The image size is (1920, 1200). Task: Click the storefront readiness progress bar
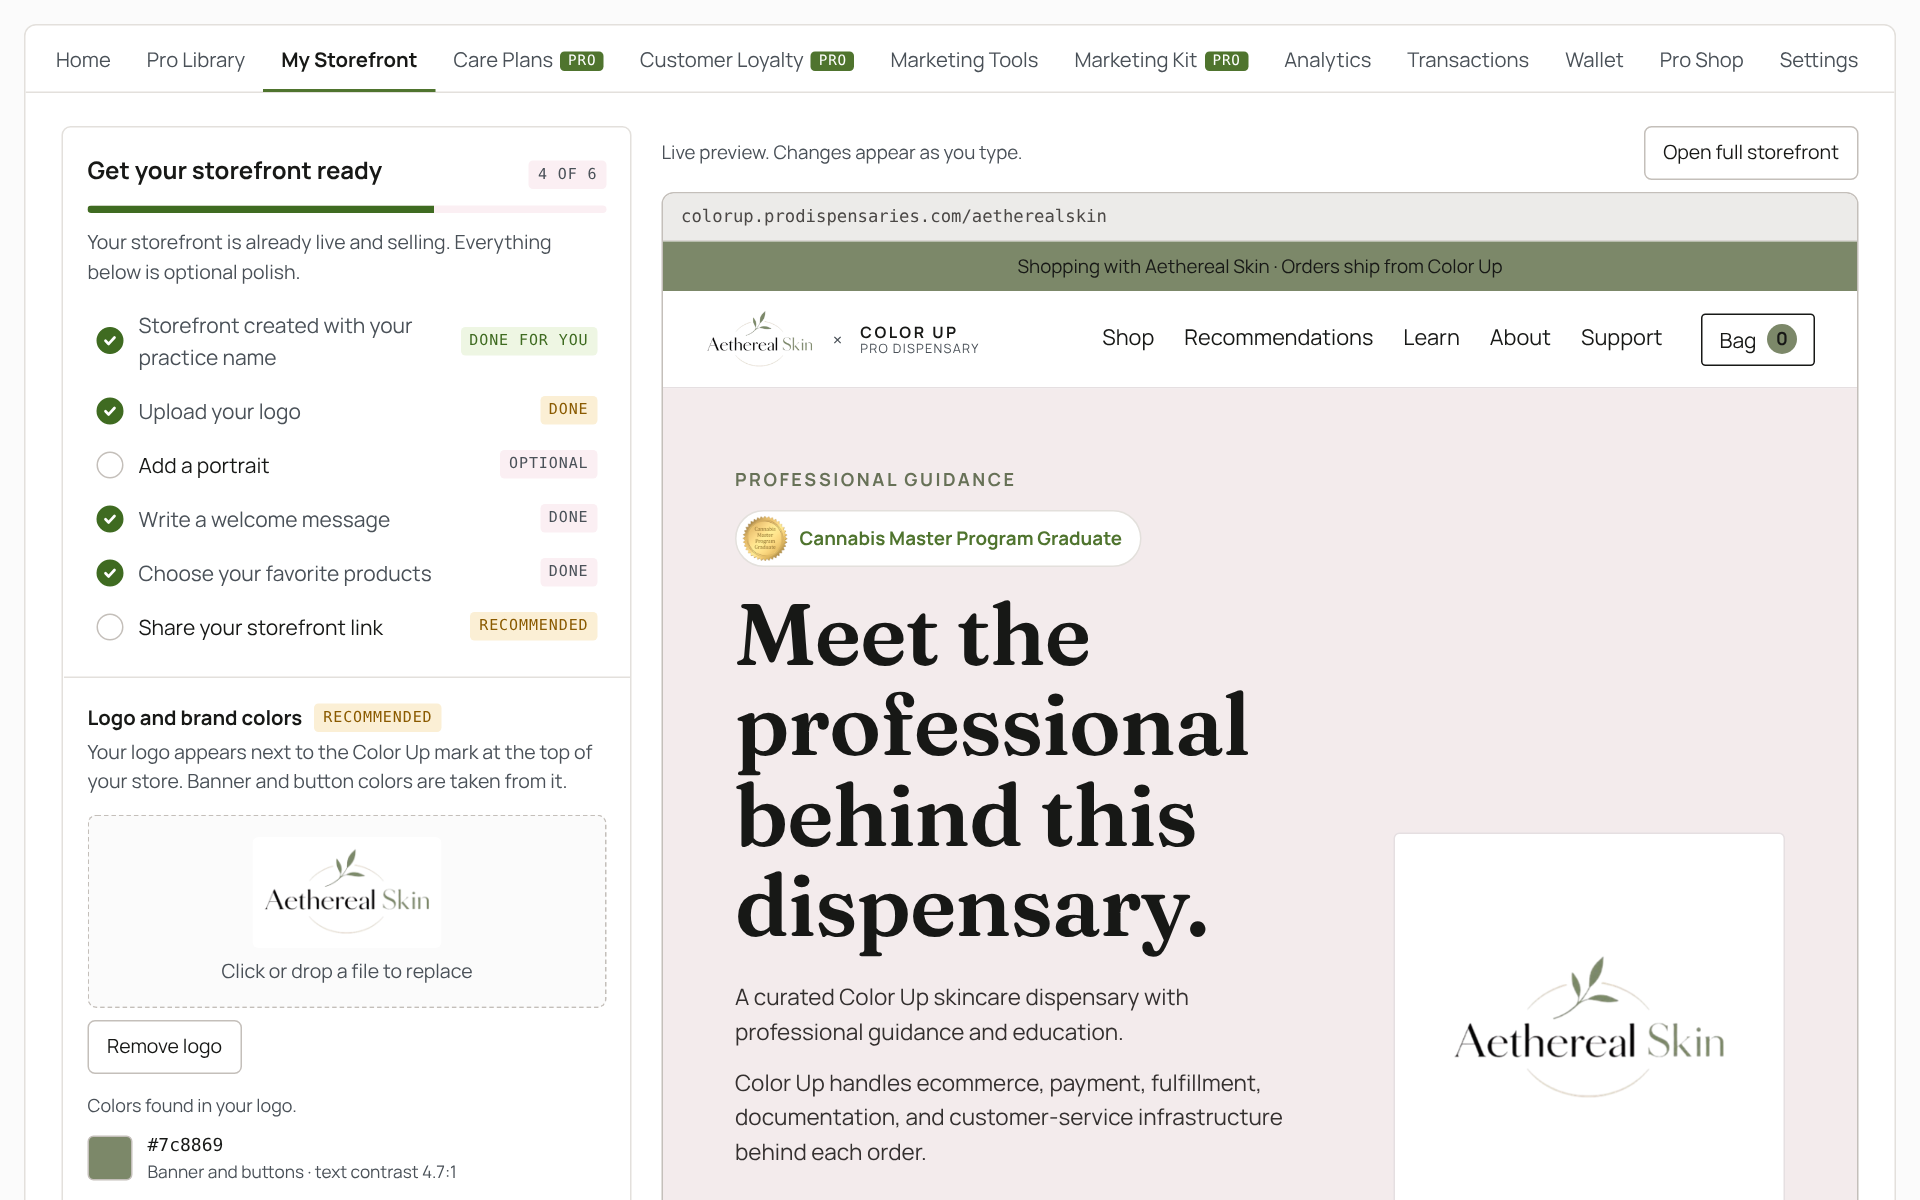click(x=347, y=209)
